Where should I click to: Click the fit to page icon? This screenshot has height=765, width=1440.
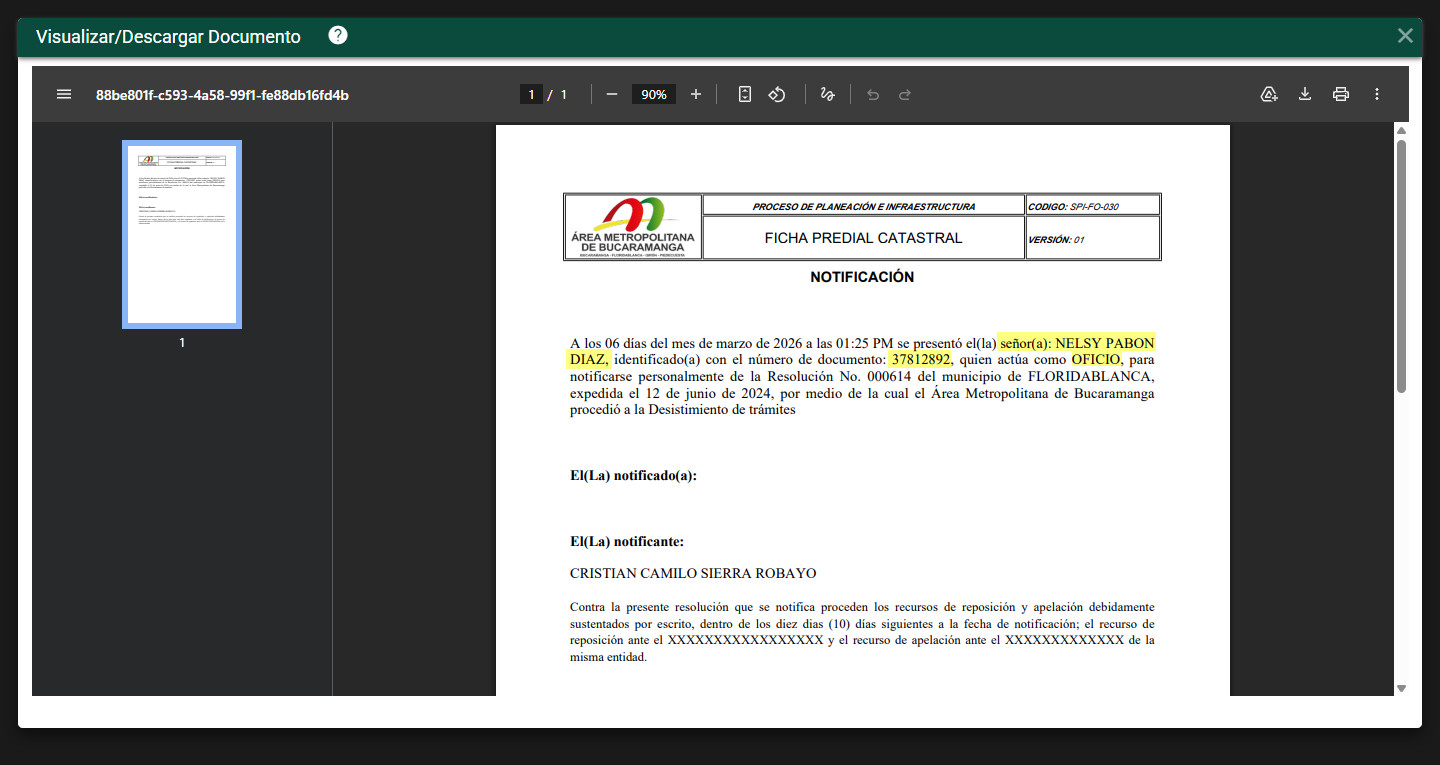(x=744, y=94)
